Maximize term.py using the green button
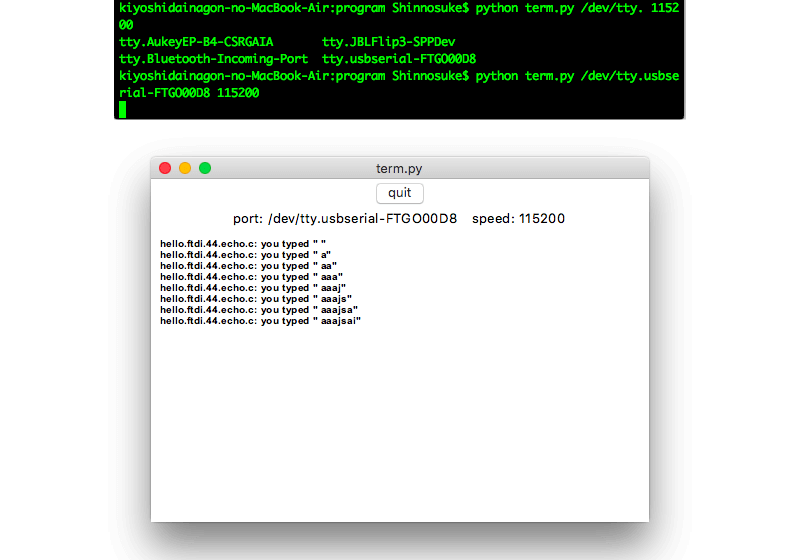800x560 pixels. pos(205,168)
